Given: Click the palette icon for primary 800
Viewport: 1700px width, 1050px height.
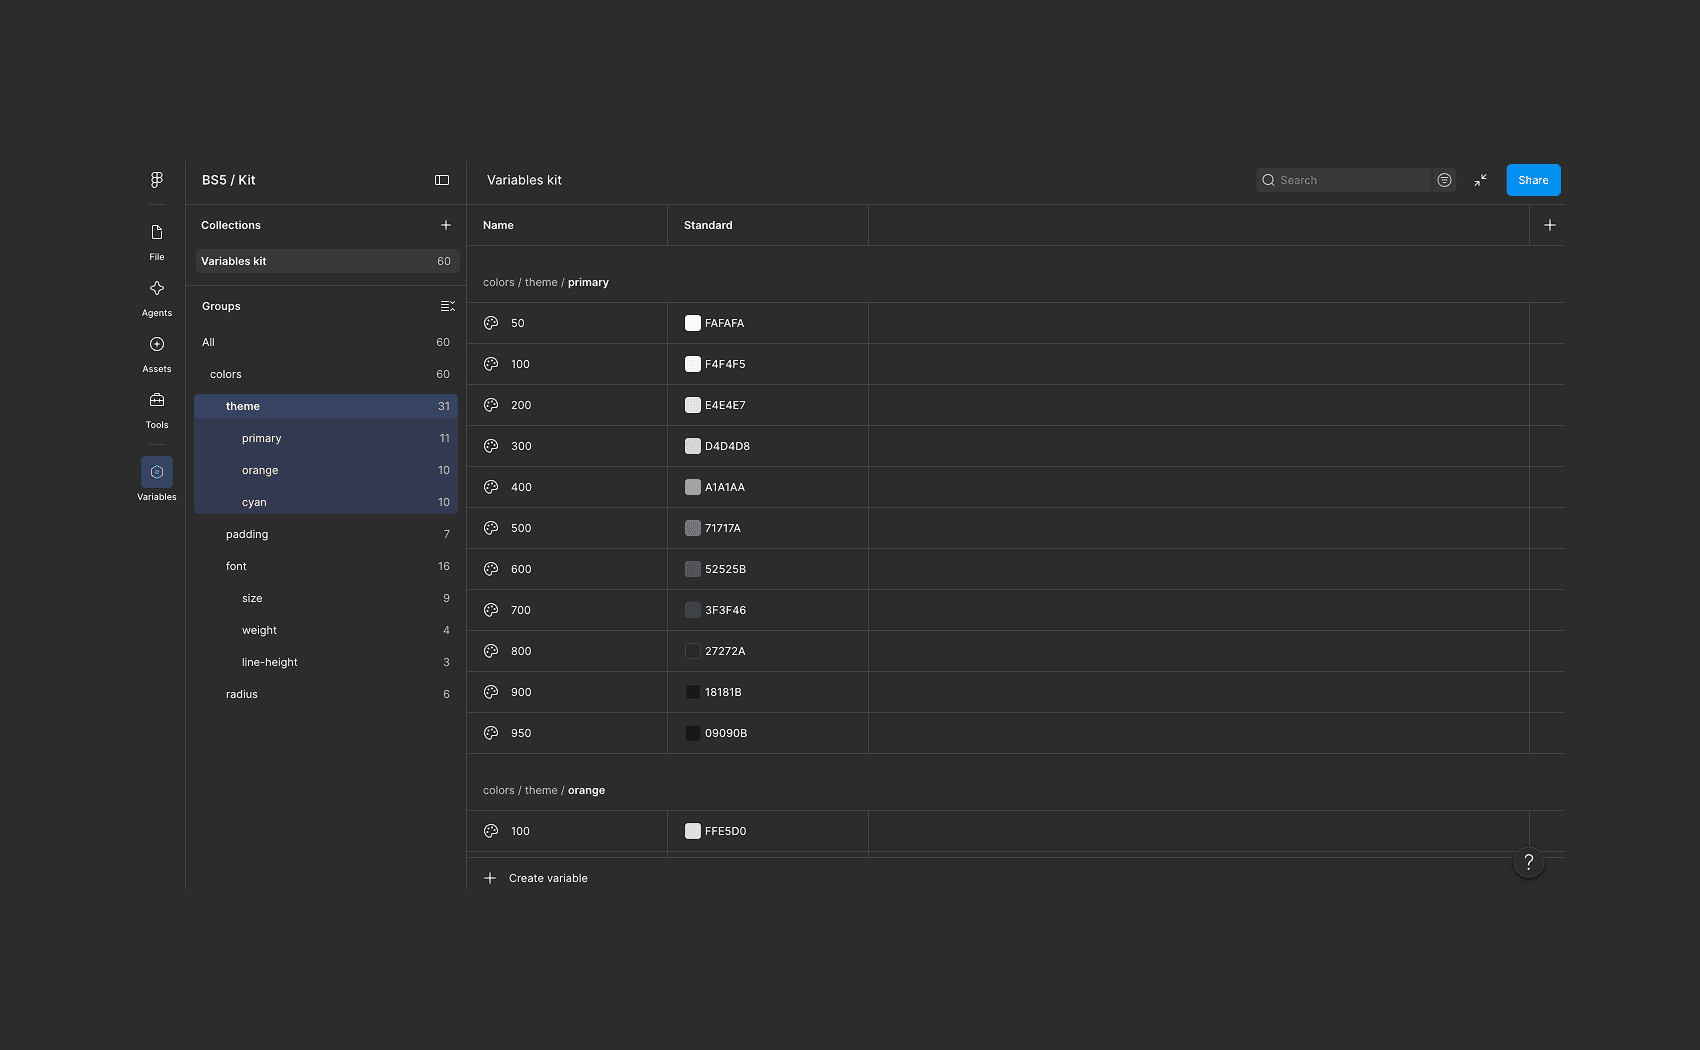Looking at the screenshot, I should (491, 651).
